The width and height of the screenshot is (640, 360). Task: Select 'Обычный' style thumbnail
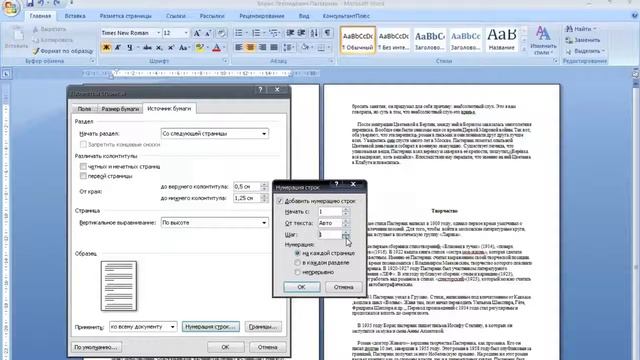pos(358,40)
